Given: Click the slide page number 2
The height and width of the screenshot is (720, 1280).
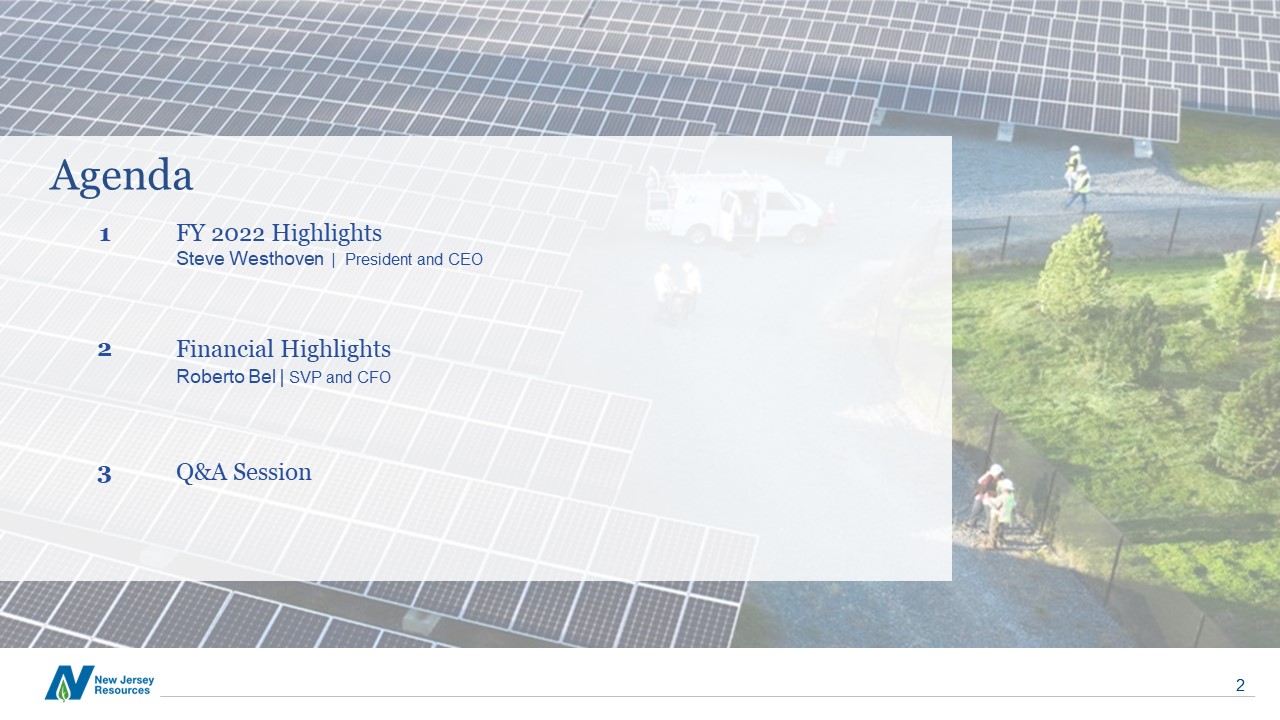Looking at the screenshot, I should 1240,685.
